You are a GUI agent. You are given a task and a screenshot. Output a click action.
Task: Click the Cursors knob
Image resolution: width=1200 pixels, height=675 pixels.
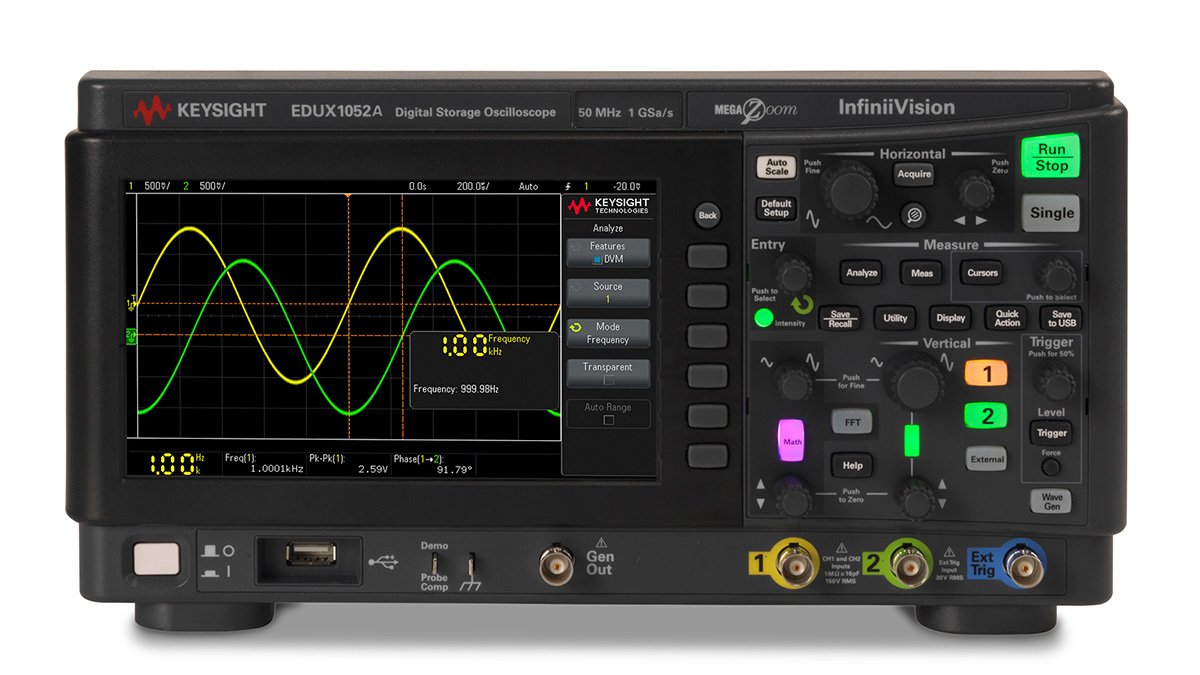click(1056, 274)
